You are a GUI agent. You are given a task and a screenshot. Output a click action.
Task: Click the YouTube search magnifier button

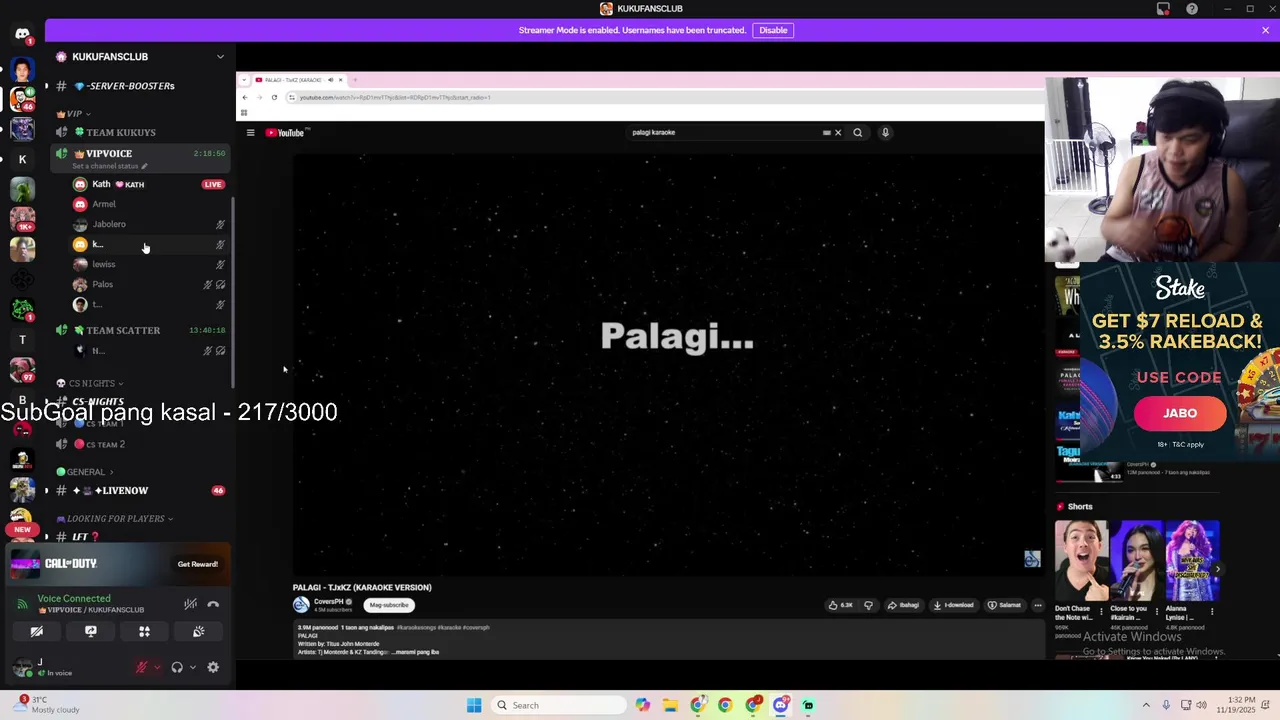(x=858, y=132)
